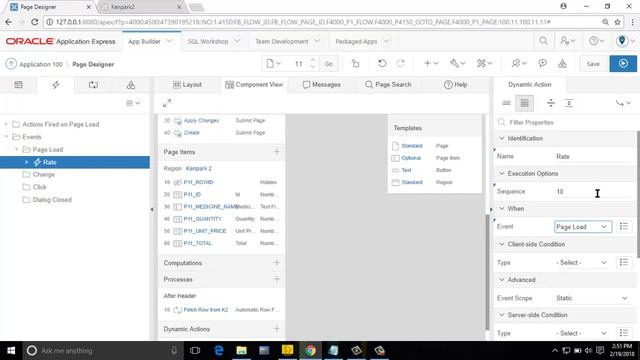640x360 pixels.
Task: Switch to the Messages tab
Action: 322,84
